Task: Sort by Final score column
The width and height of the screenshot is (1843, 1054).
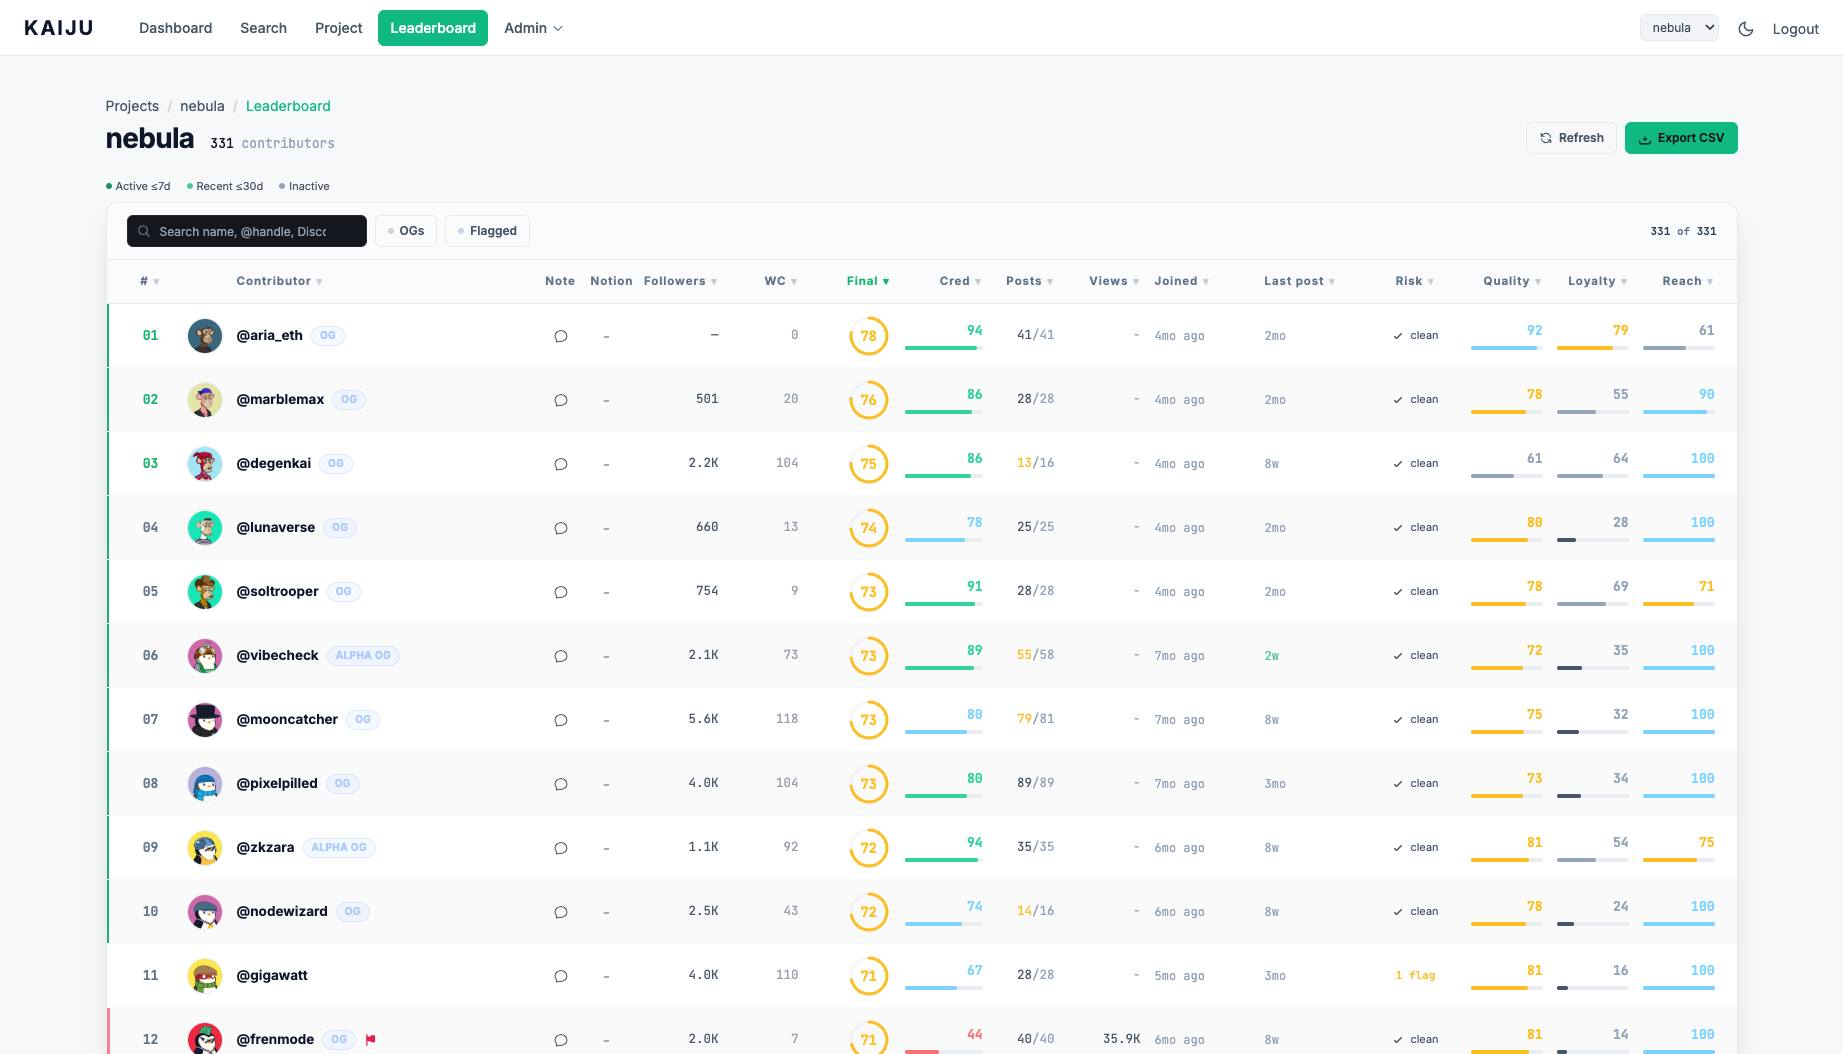Action: (x=868, y=281)
